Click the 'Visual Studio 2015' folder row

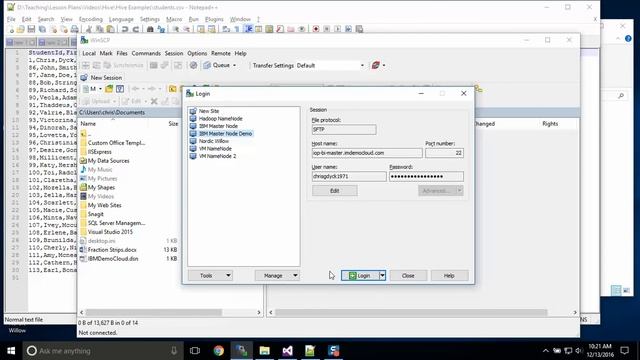(x=110, y=232)
